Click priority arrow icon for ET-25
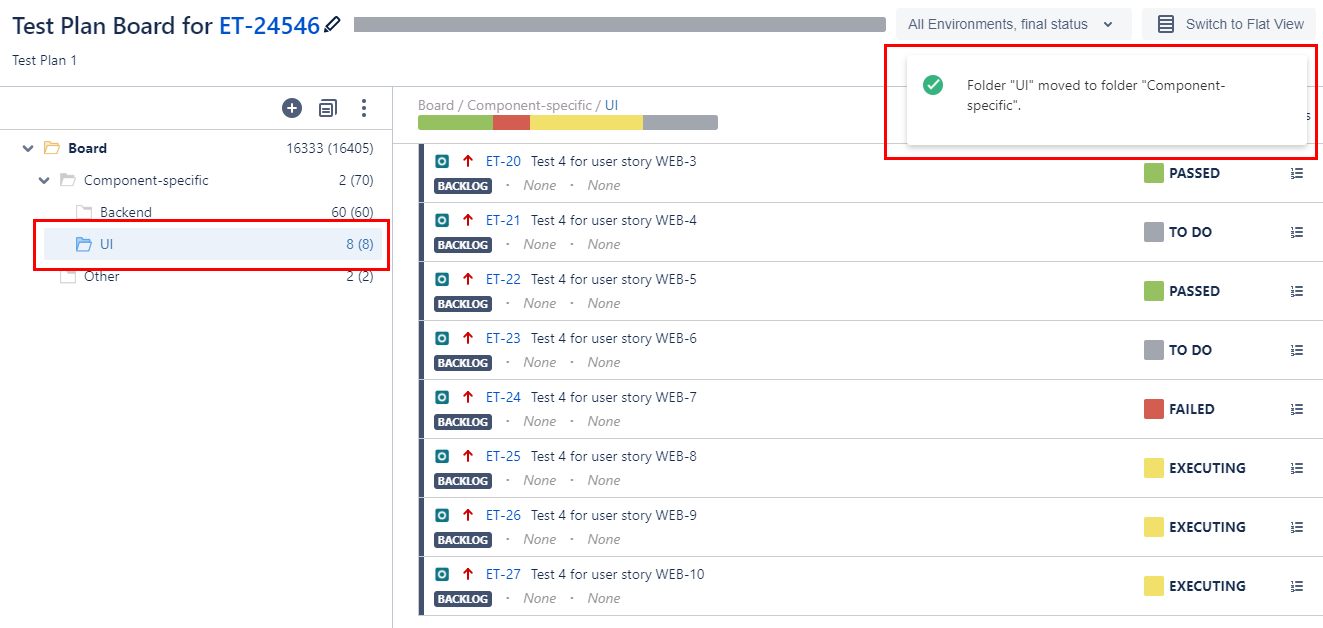 [468, 456]
